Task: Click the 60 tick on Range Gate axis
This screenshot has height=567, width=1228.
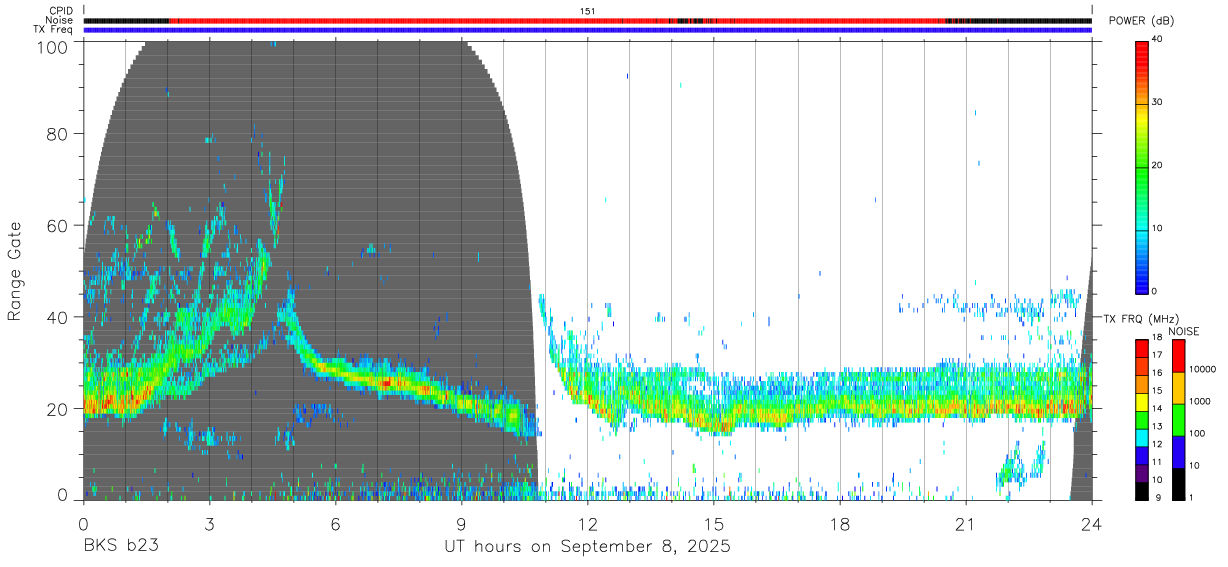Action: pos(59,225)
